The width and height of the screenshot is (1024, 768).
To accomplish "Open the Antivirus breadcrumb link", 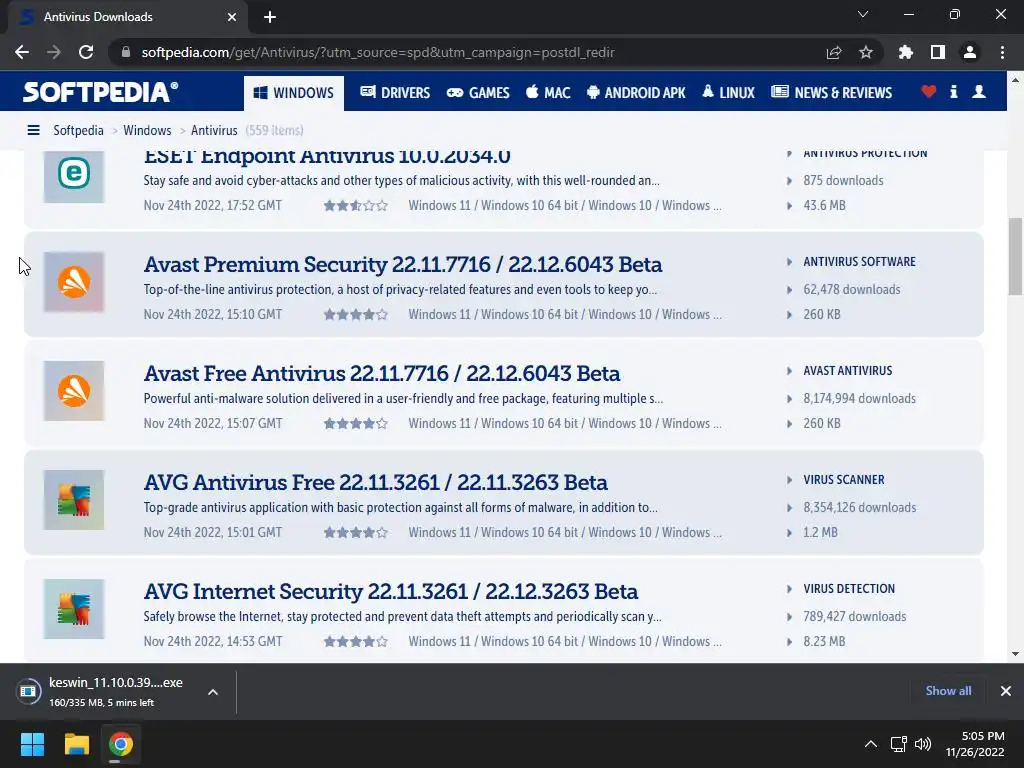I will (x=214, y=131).
